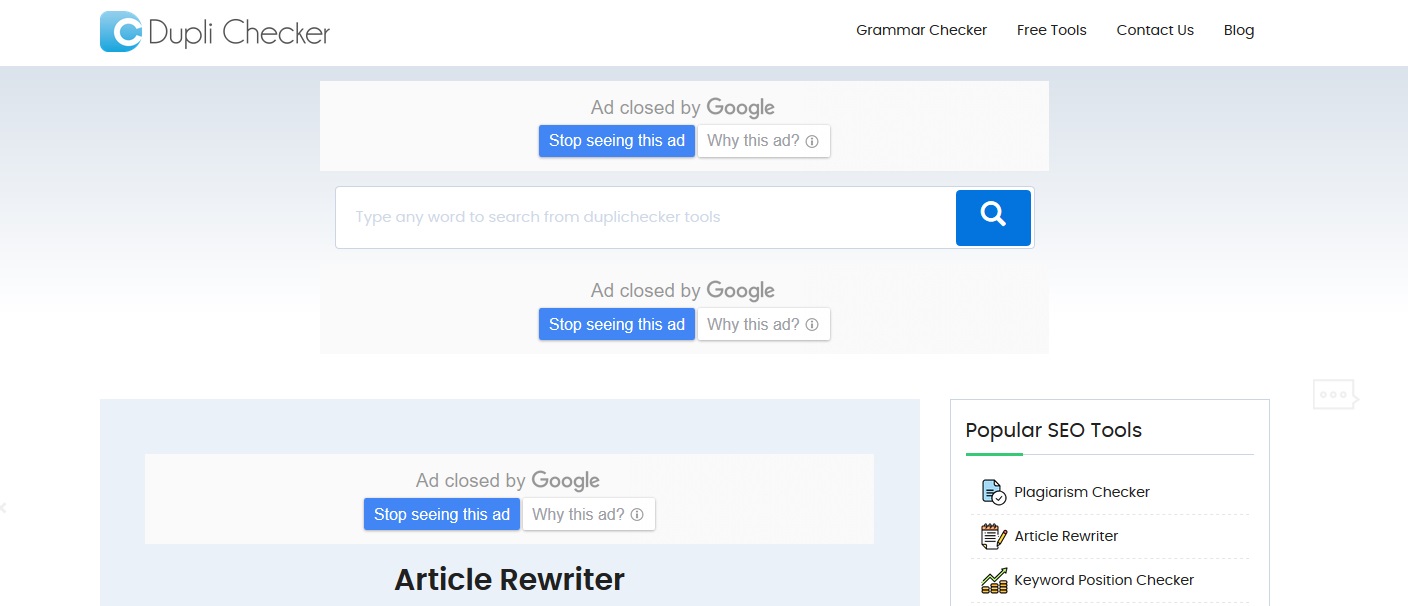Click Stop seeing this ad below search bar

point(617,324)
